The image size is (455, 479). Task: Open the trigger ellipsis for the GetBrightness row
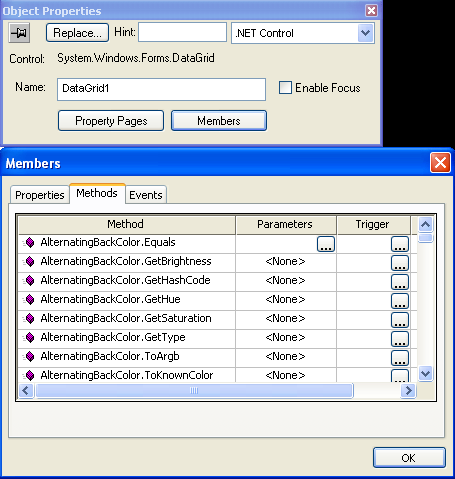tap(400, 263)
